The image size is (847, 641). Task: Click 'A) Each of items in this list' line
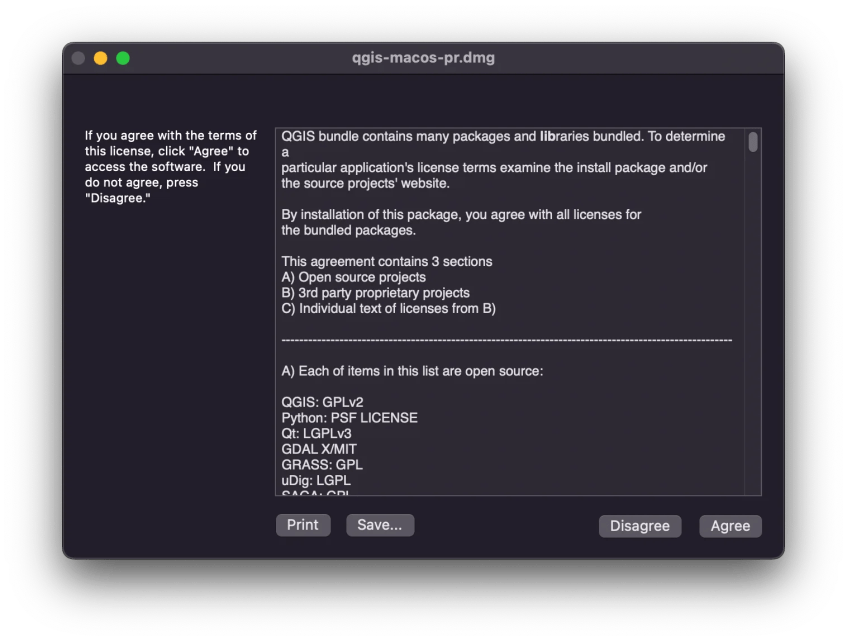pos(412,371)
